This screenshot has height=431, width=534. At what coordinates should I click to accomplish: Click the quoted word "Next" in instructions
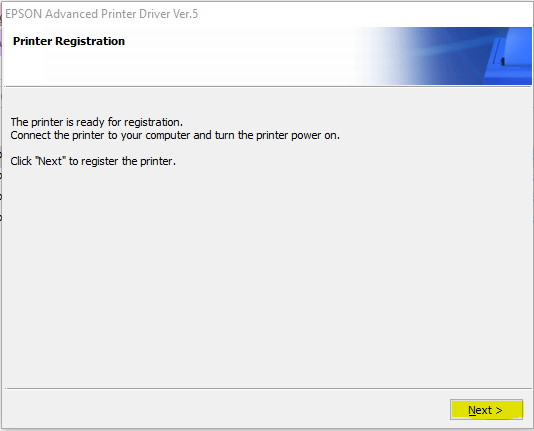(50, 161)
